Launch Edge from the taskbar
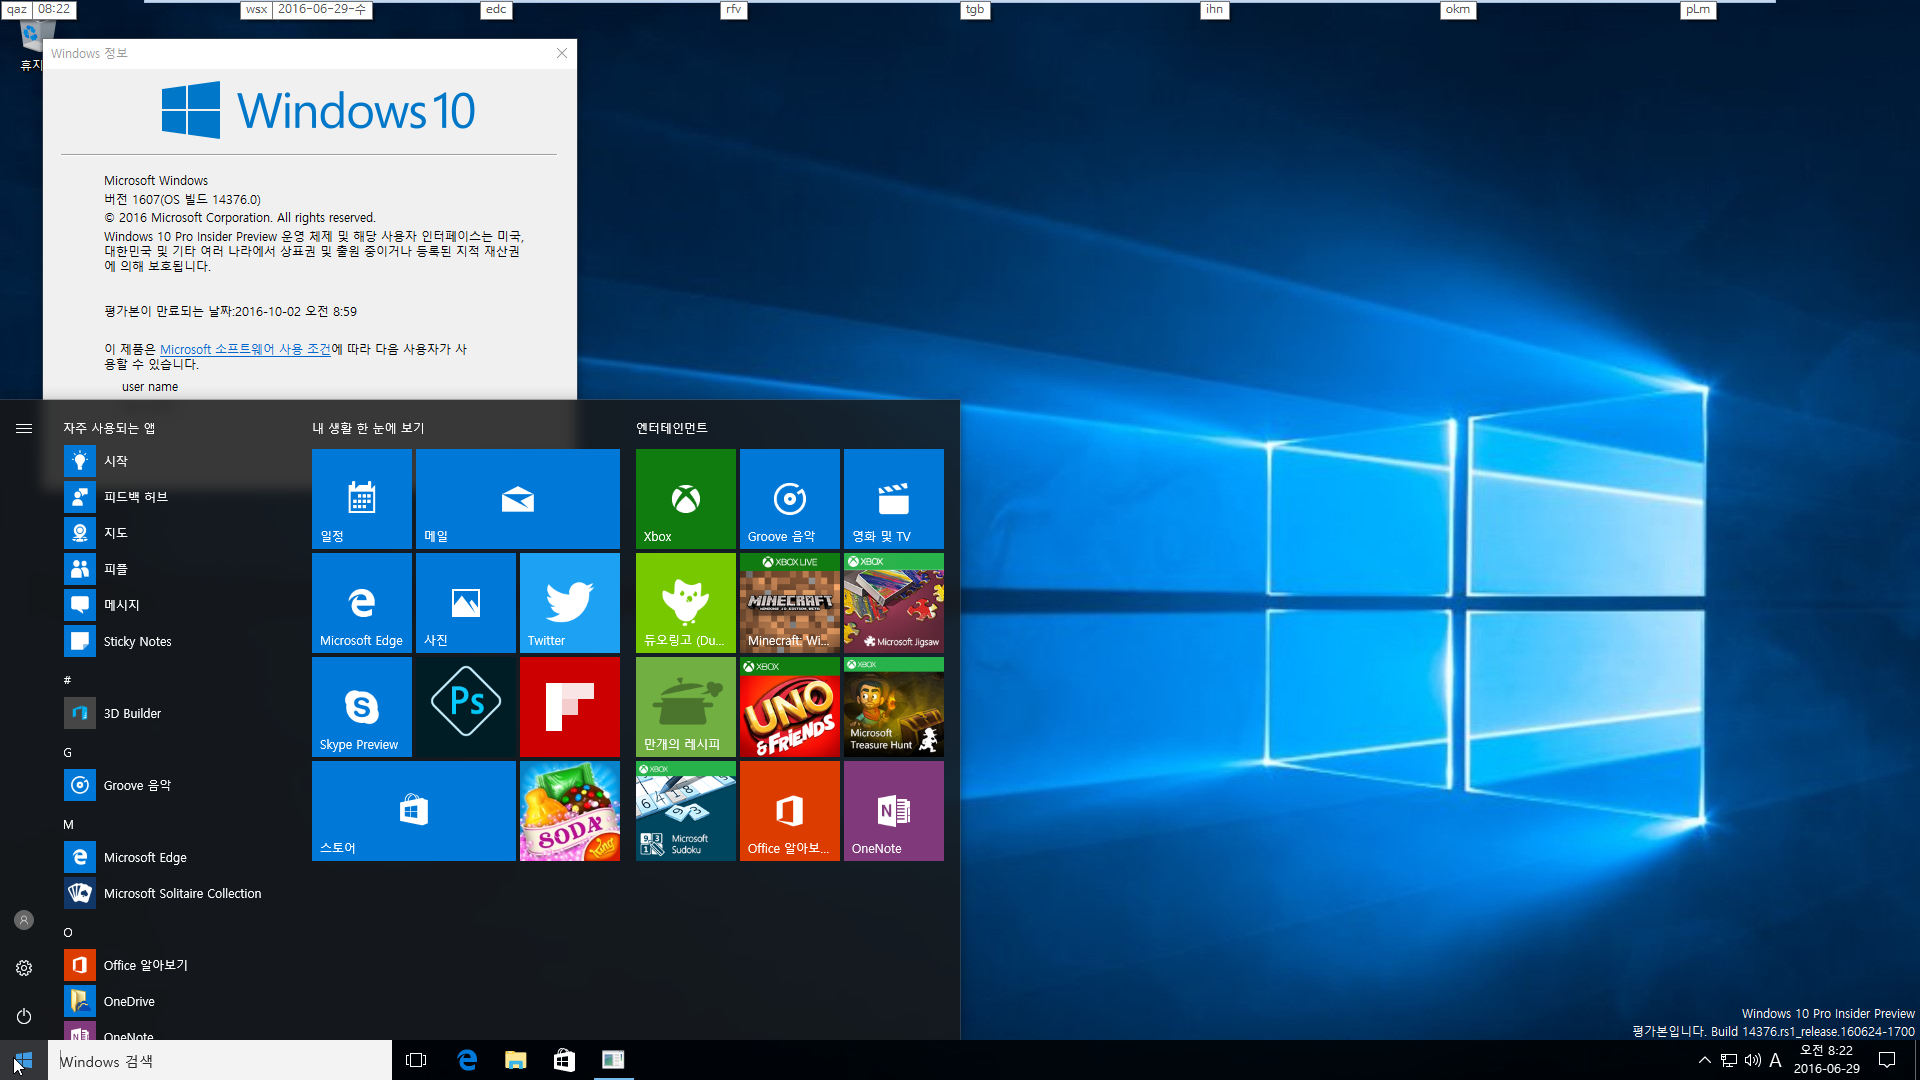 pyautogui.click(x=466, y=1060)
